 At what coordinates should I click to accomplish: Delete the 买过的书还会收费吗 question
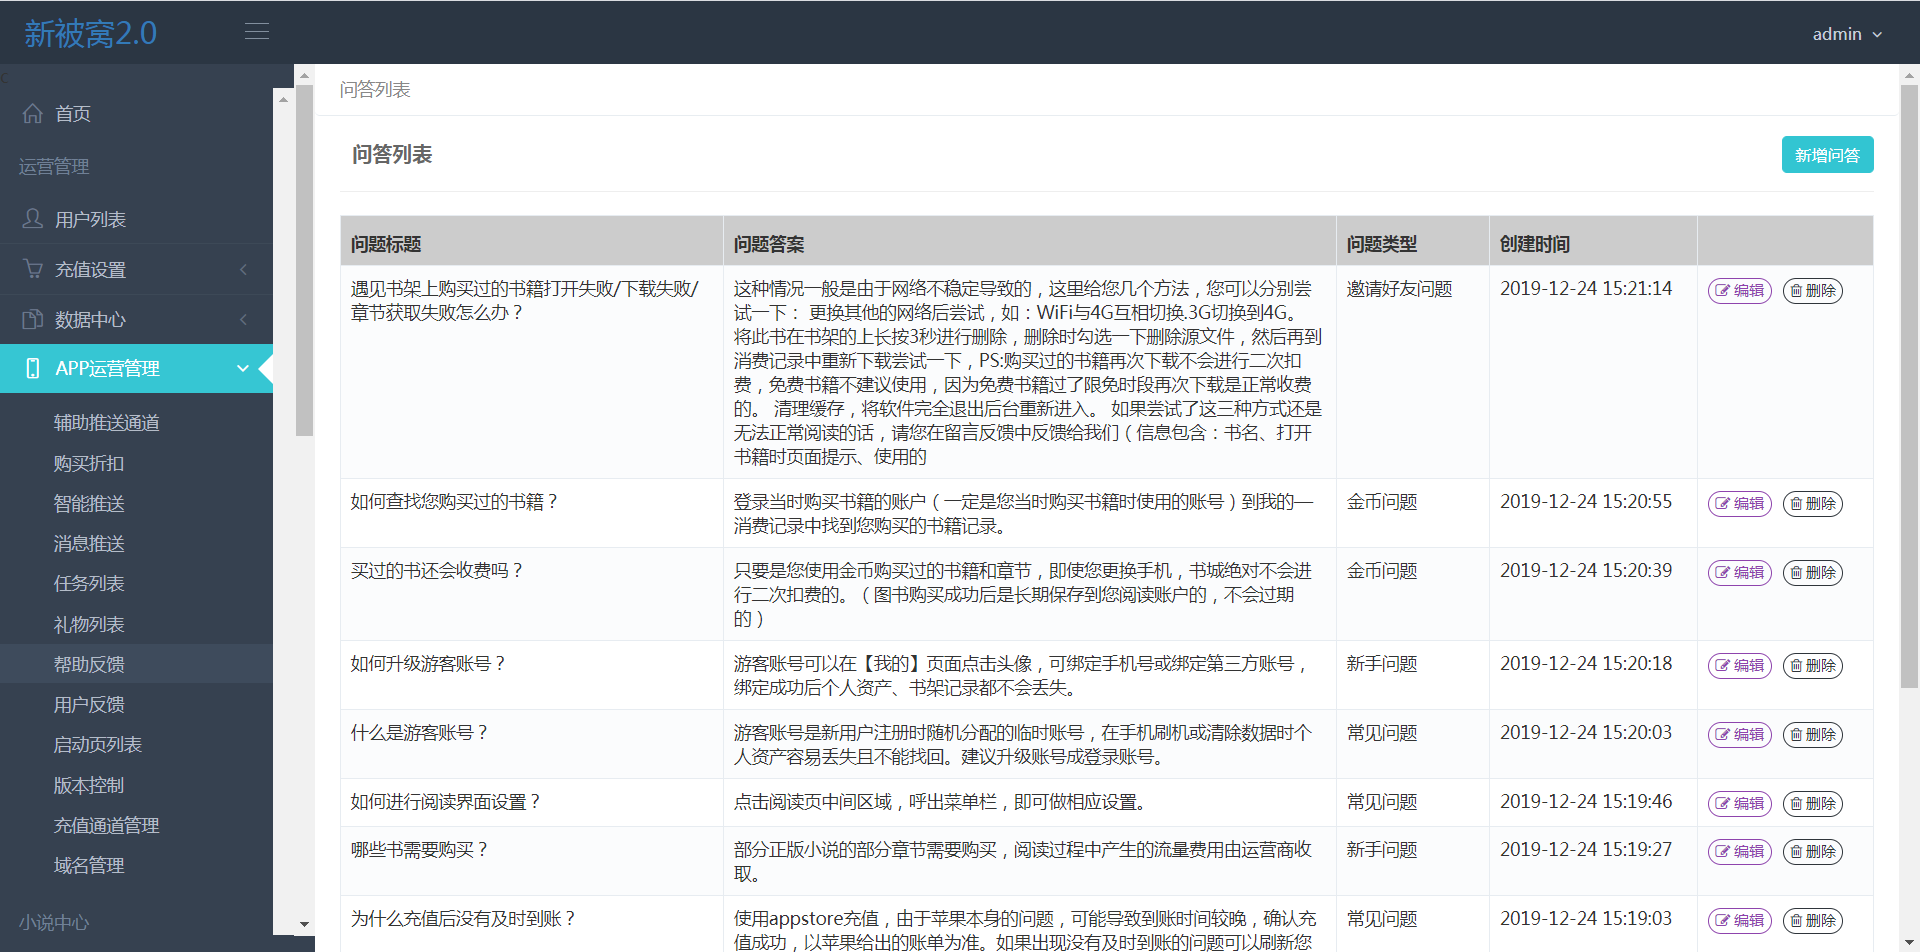click(1812, 573)
